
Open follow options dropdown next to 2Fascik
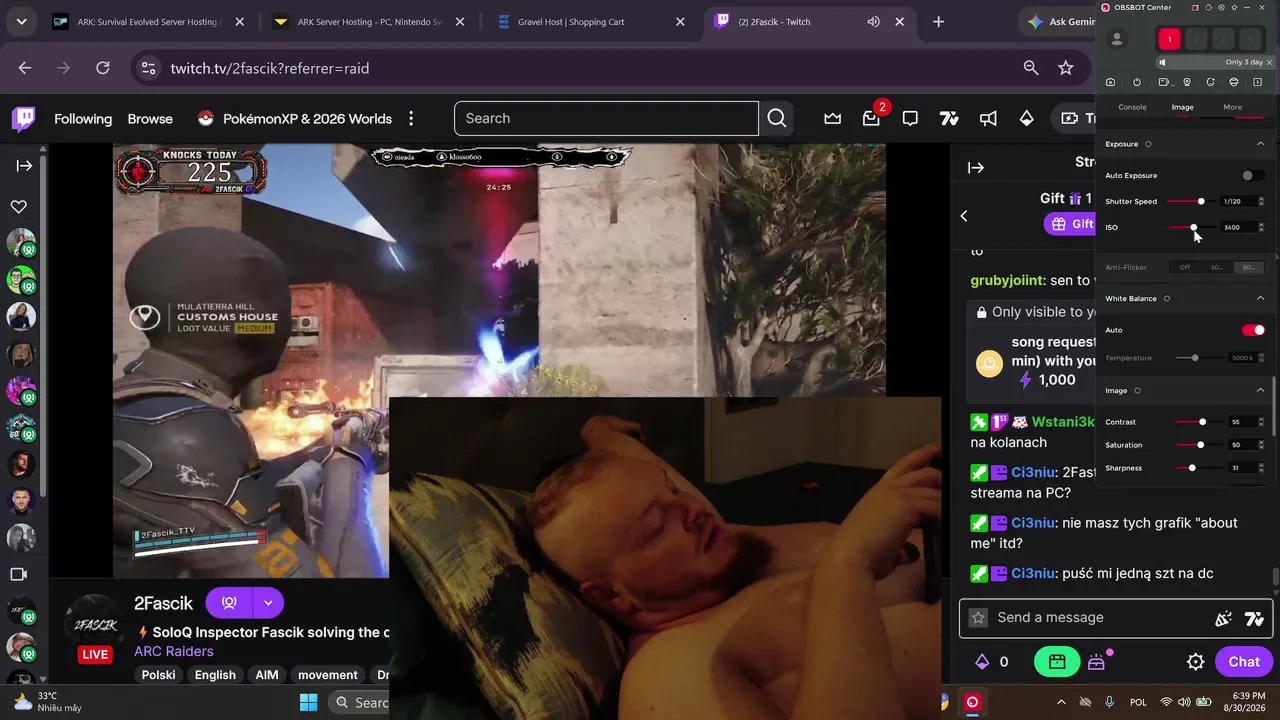tap(268, 603)
